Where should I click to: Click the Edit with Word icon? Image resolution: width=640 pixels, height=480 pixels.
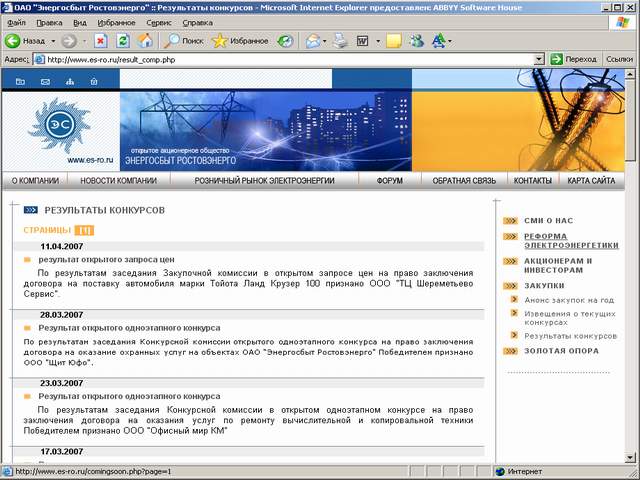[x=362, y=41]
